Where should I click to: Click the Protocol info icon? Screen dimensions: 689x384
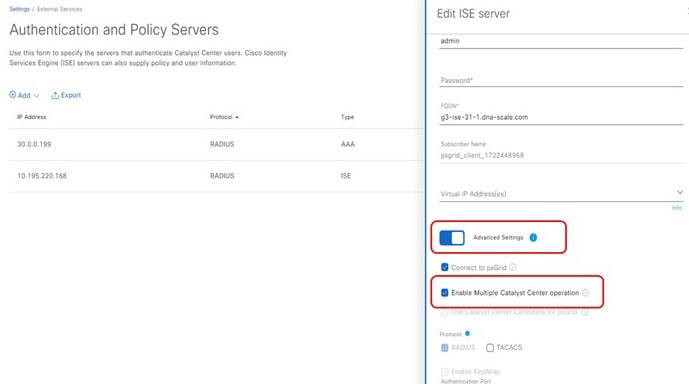point(468,333)
